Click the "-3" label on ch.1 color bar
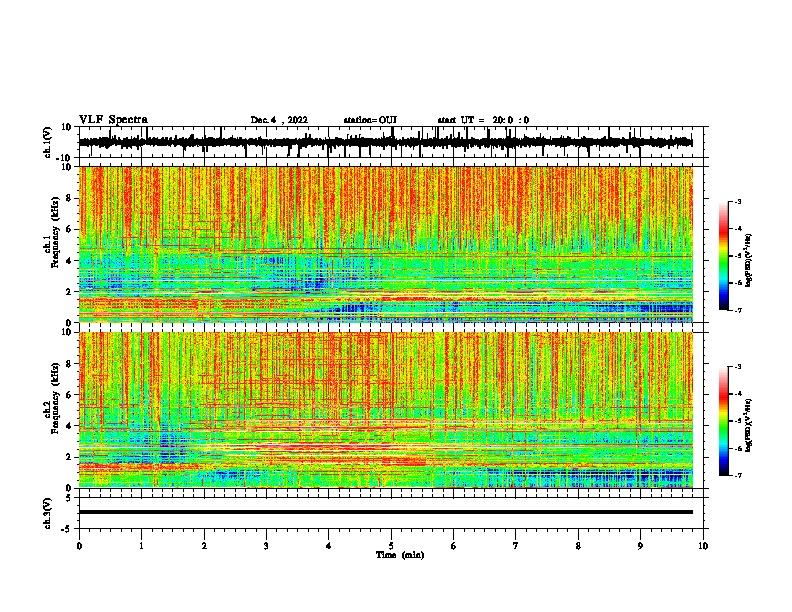 click(737, 201)
